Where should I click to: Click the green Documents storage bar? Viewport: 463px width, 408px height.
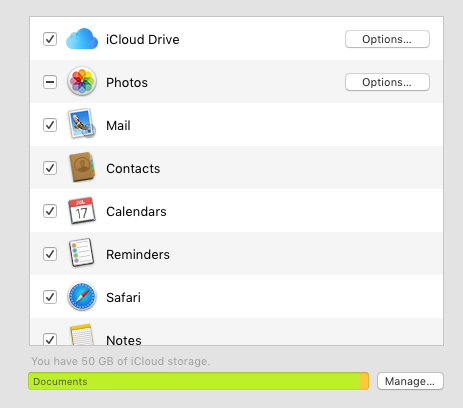coord(194,381)
